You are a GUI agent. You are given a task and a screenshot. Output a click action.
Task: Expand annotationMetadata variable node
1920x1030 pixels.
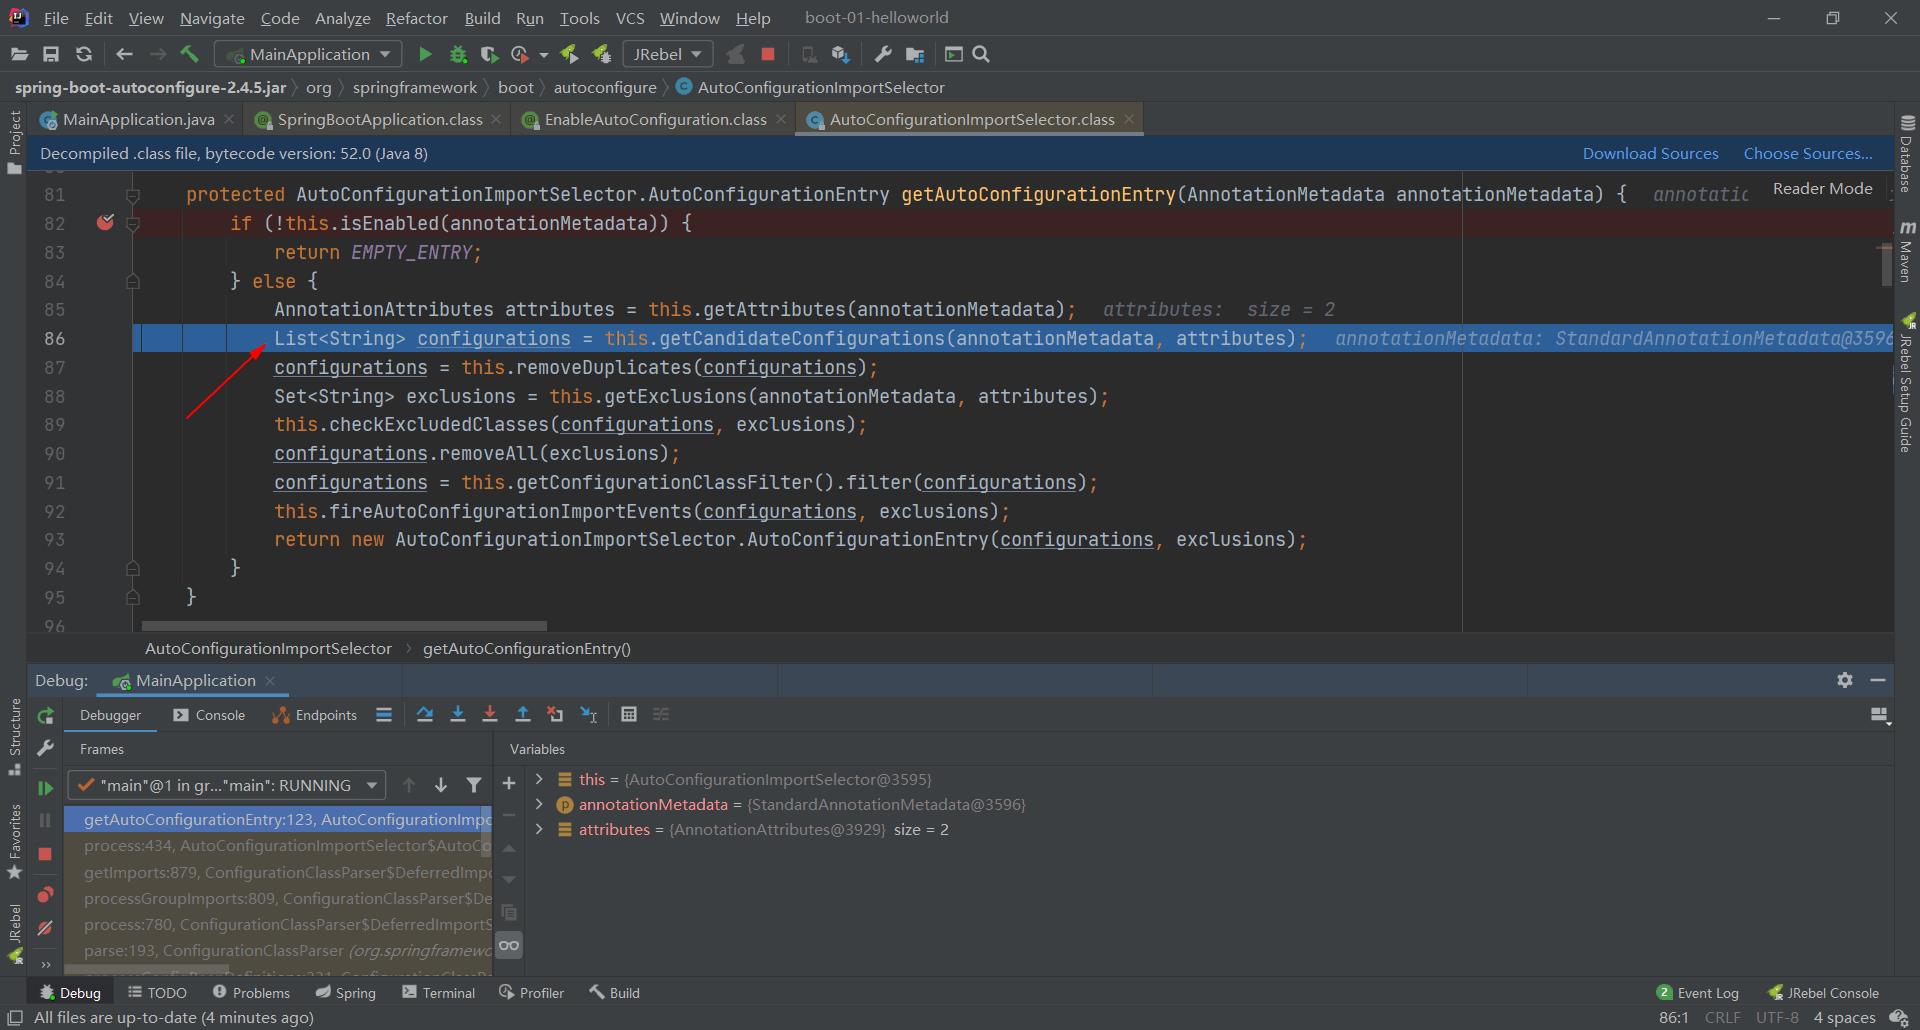click(539, 804)
